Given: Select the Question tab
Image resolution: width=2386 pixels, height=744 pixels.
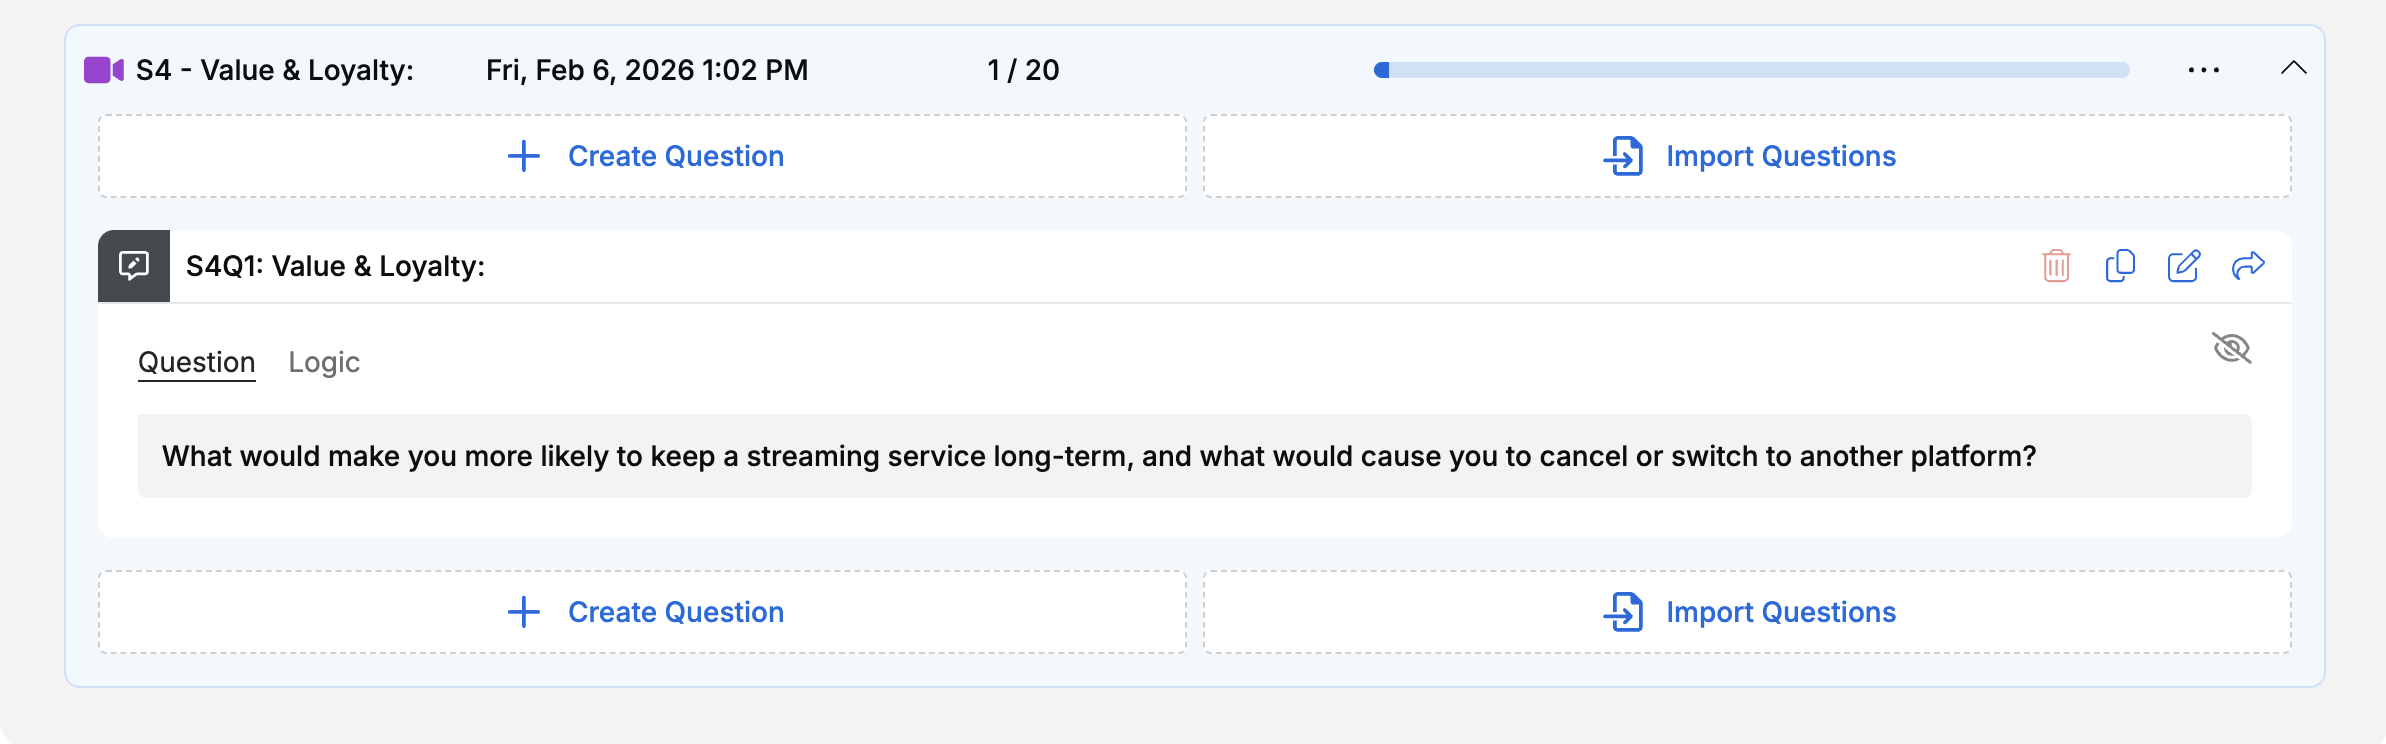Looking at the screenshot, I should tap(197, 362).
